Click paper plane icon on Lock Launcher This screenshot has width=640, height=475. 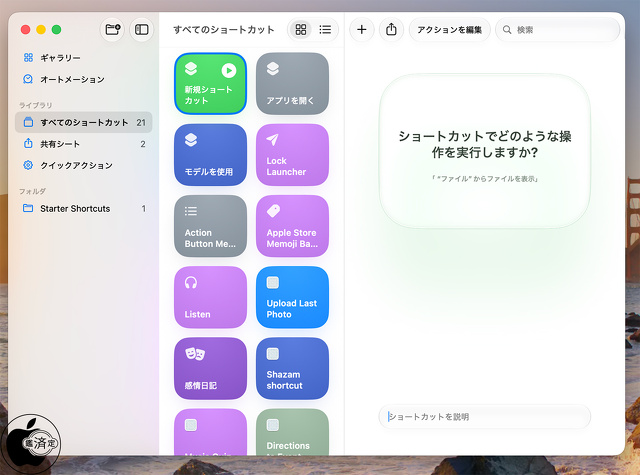pos(272,140)
